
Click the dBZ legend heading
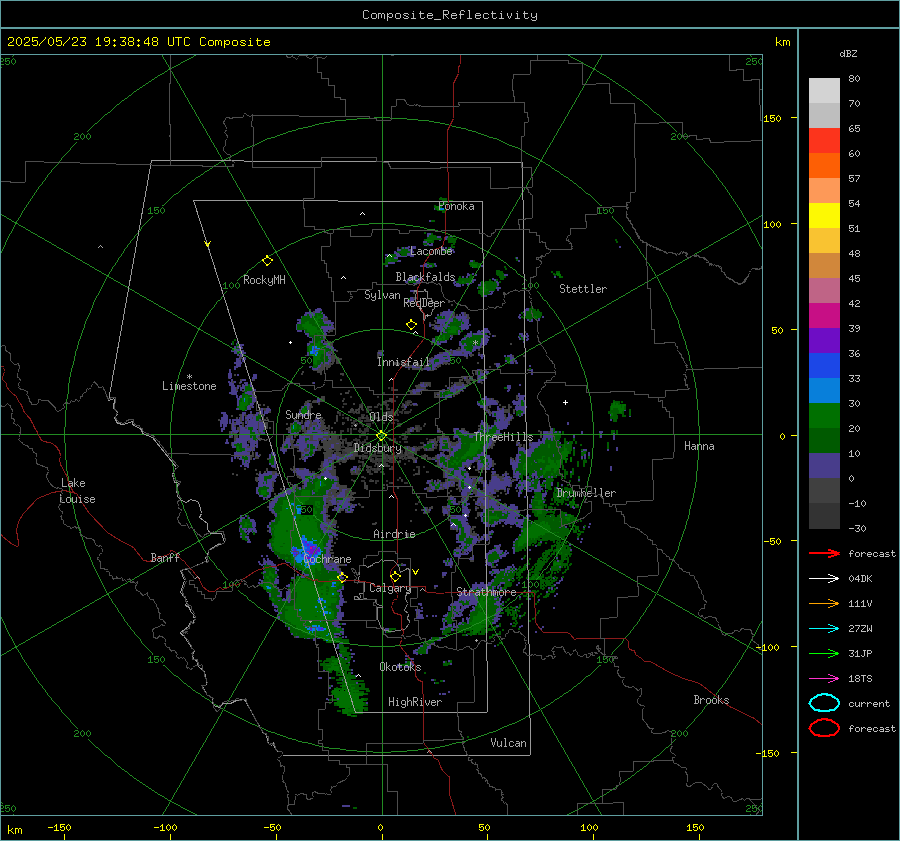(x=848, y=53)
